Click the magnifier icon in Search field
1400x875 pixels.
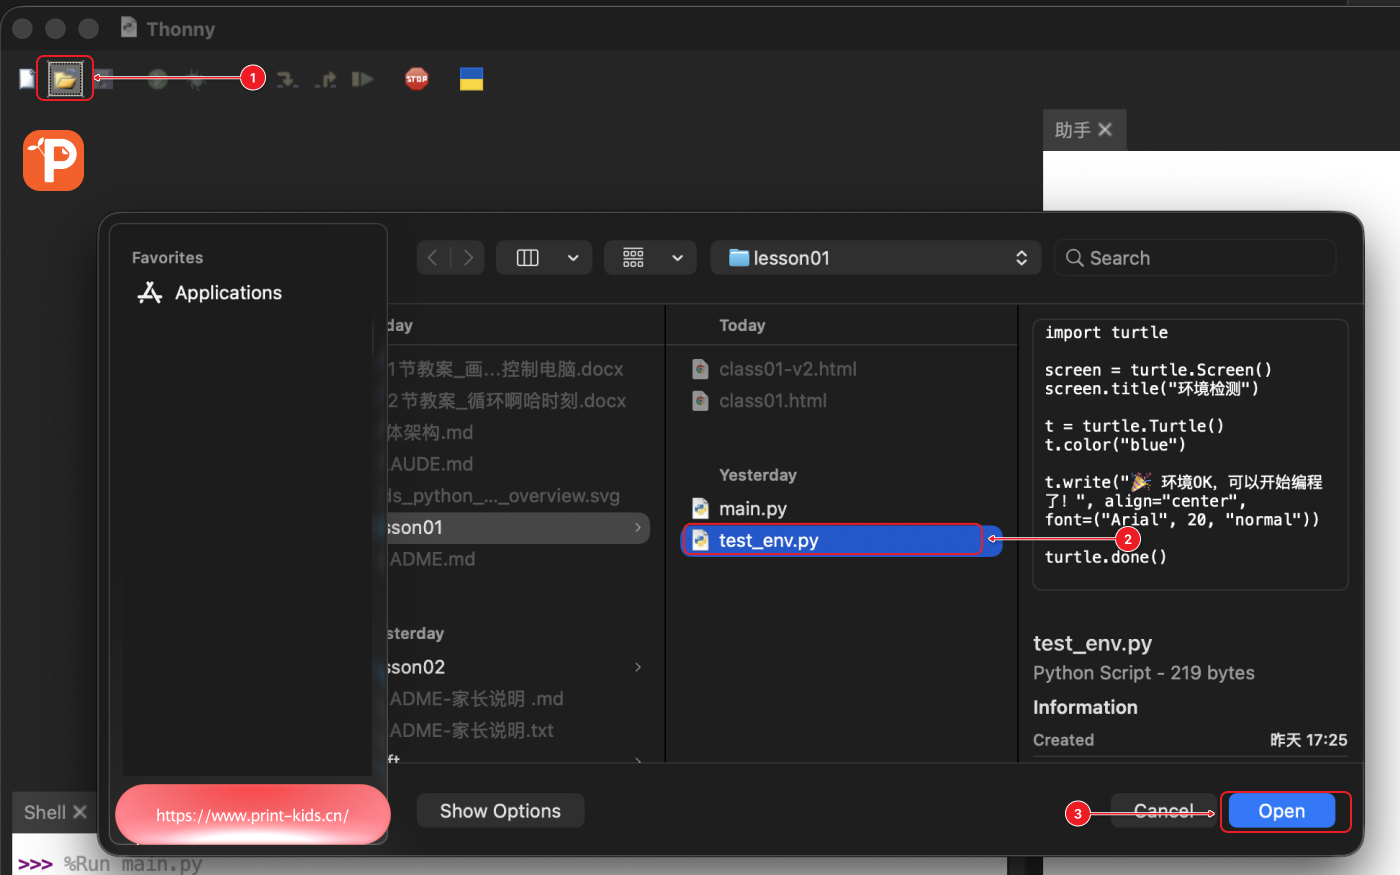click(1075, 258)
